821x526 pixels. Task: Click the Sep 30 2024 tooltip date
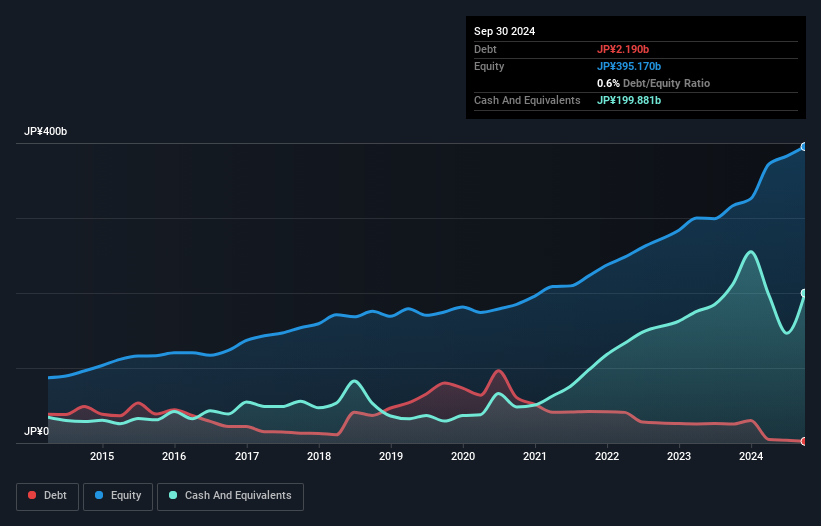[x=504, y=31]
